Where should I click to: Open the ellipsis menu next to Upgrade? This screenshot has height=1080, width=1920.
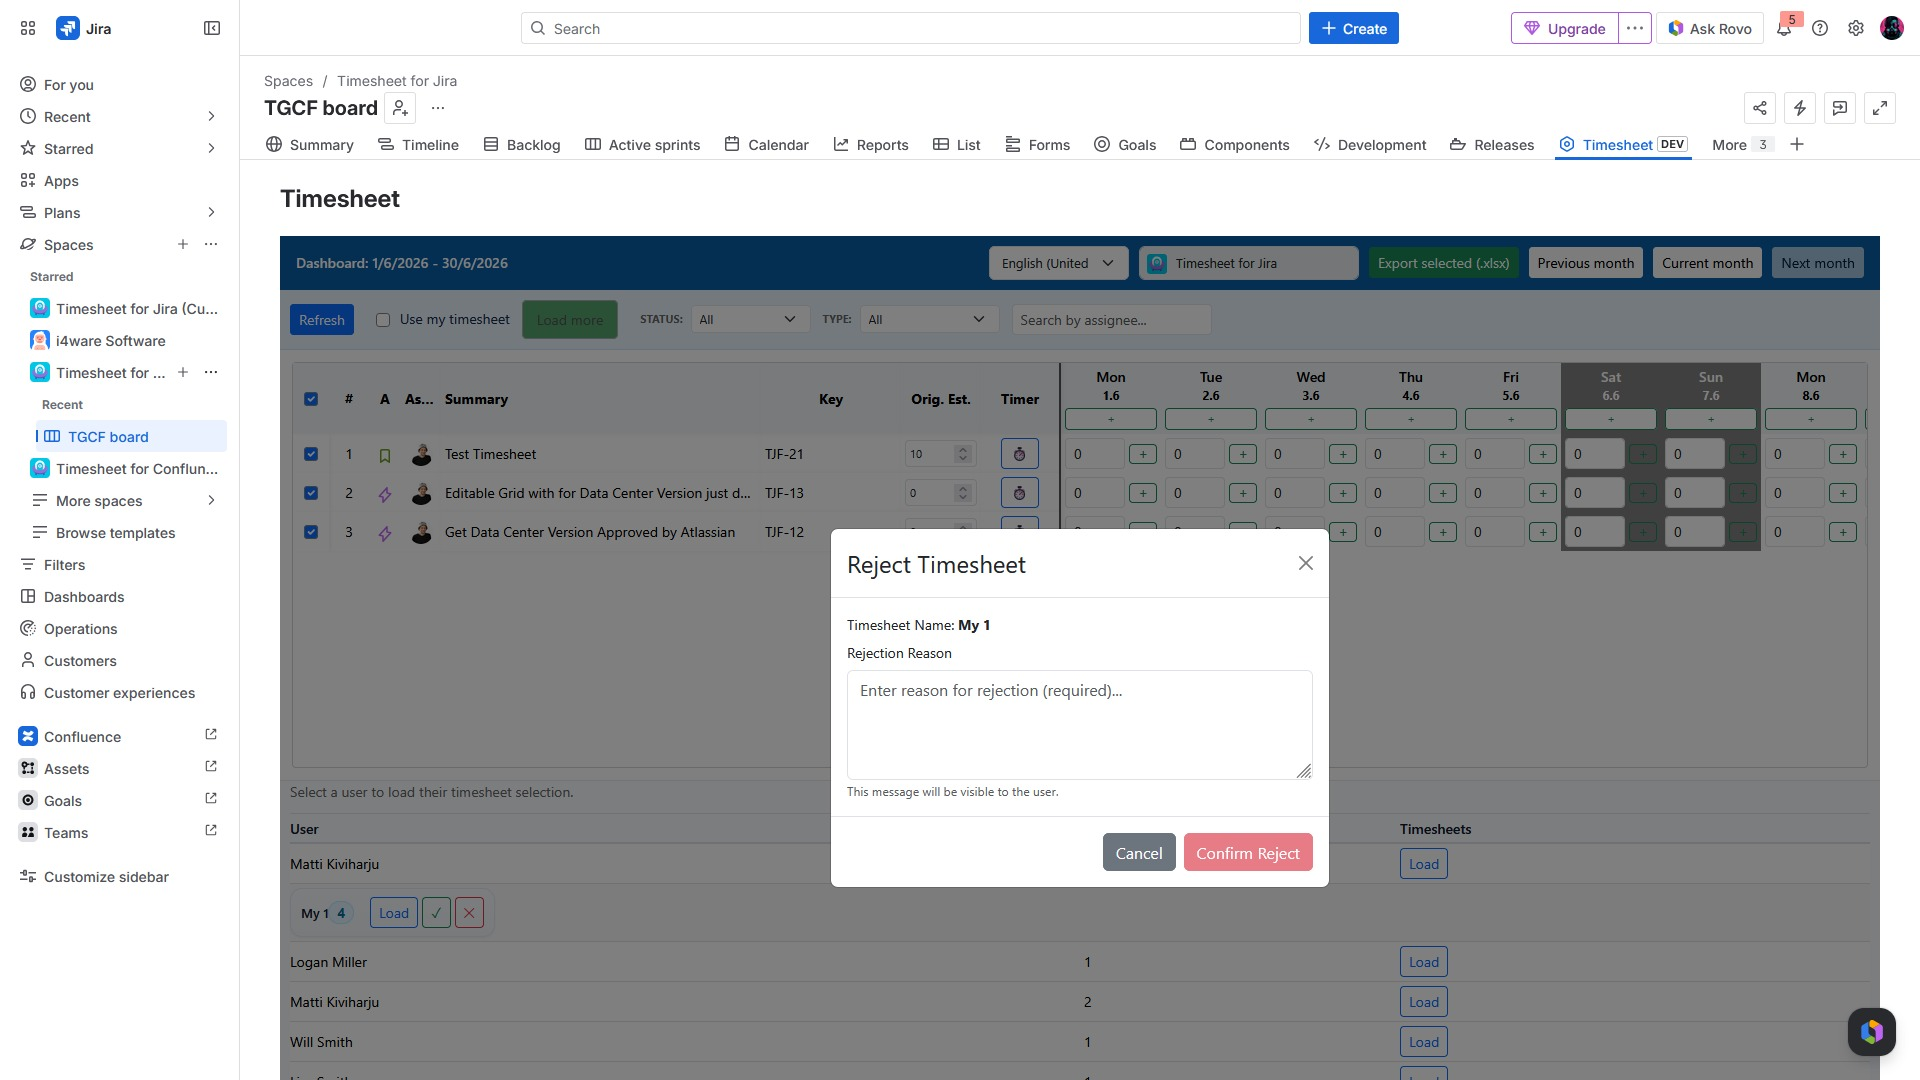click(x=1635, y=28)
